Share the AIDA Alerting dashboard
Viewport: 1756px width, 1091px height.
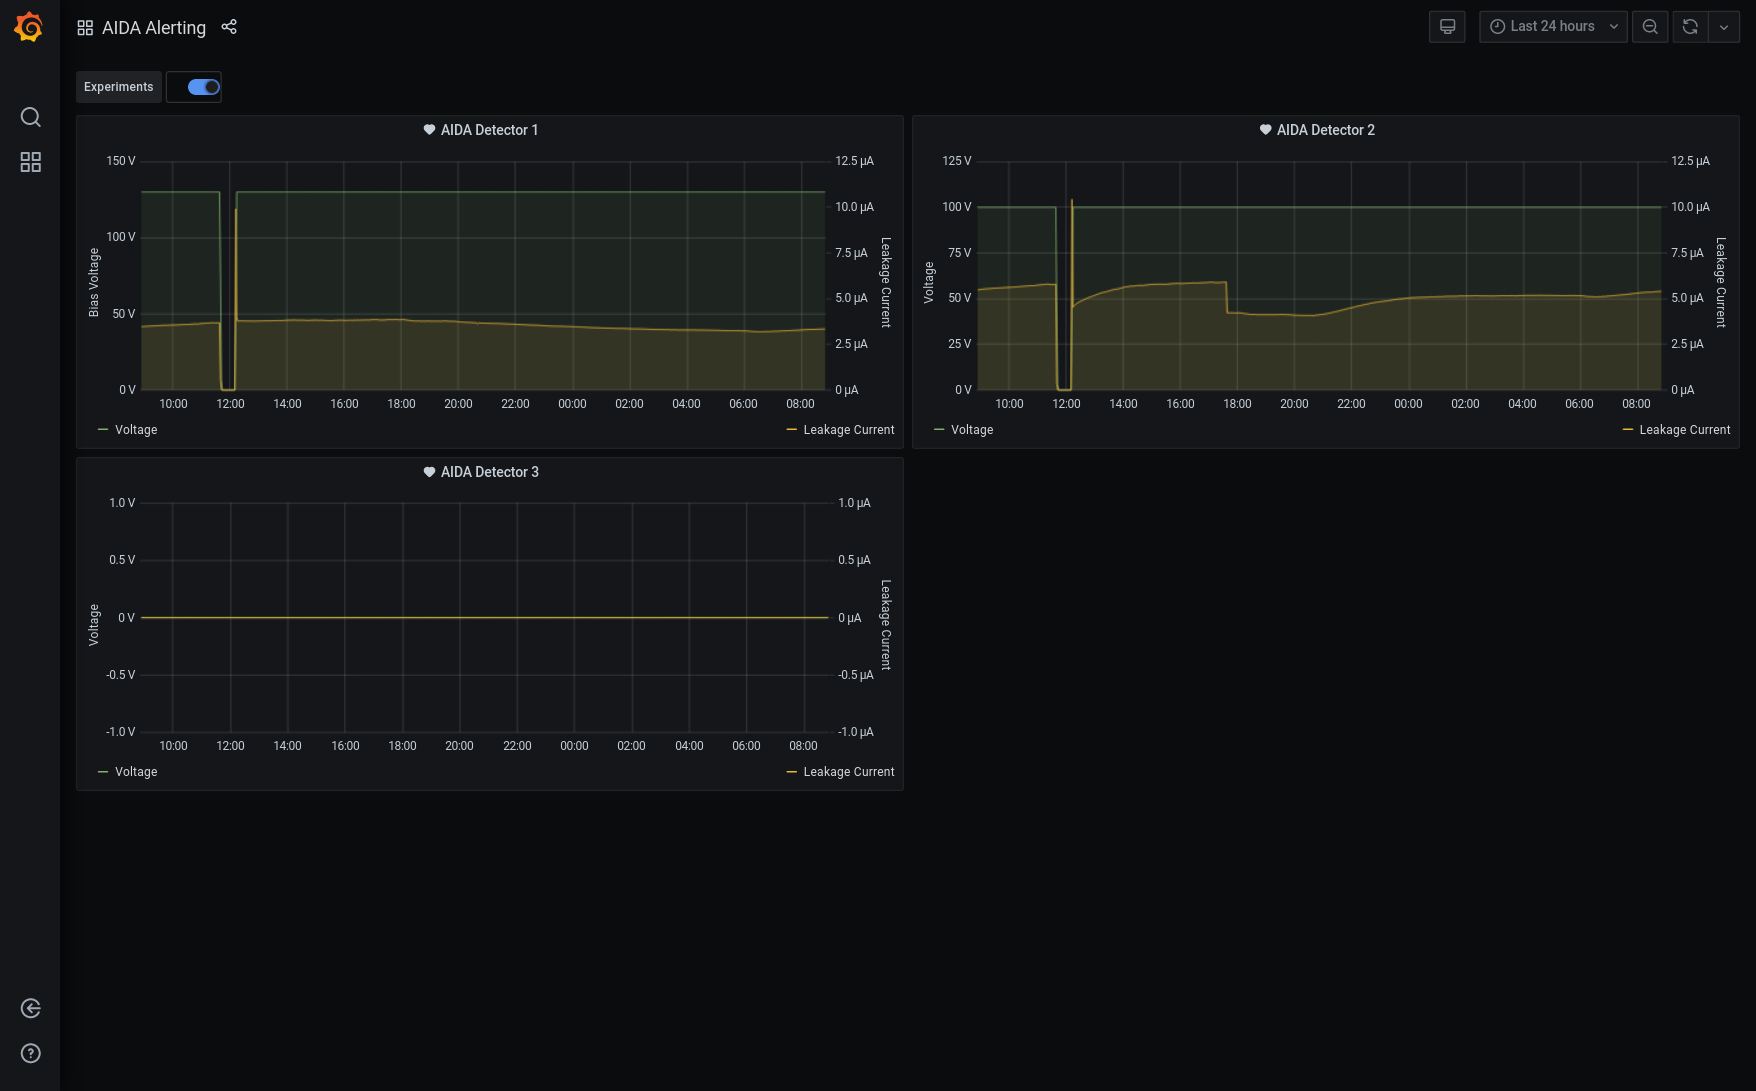click(229, 27)
